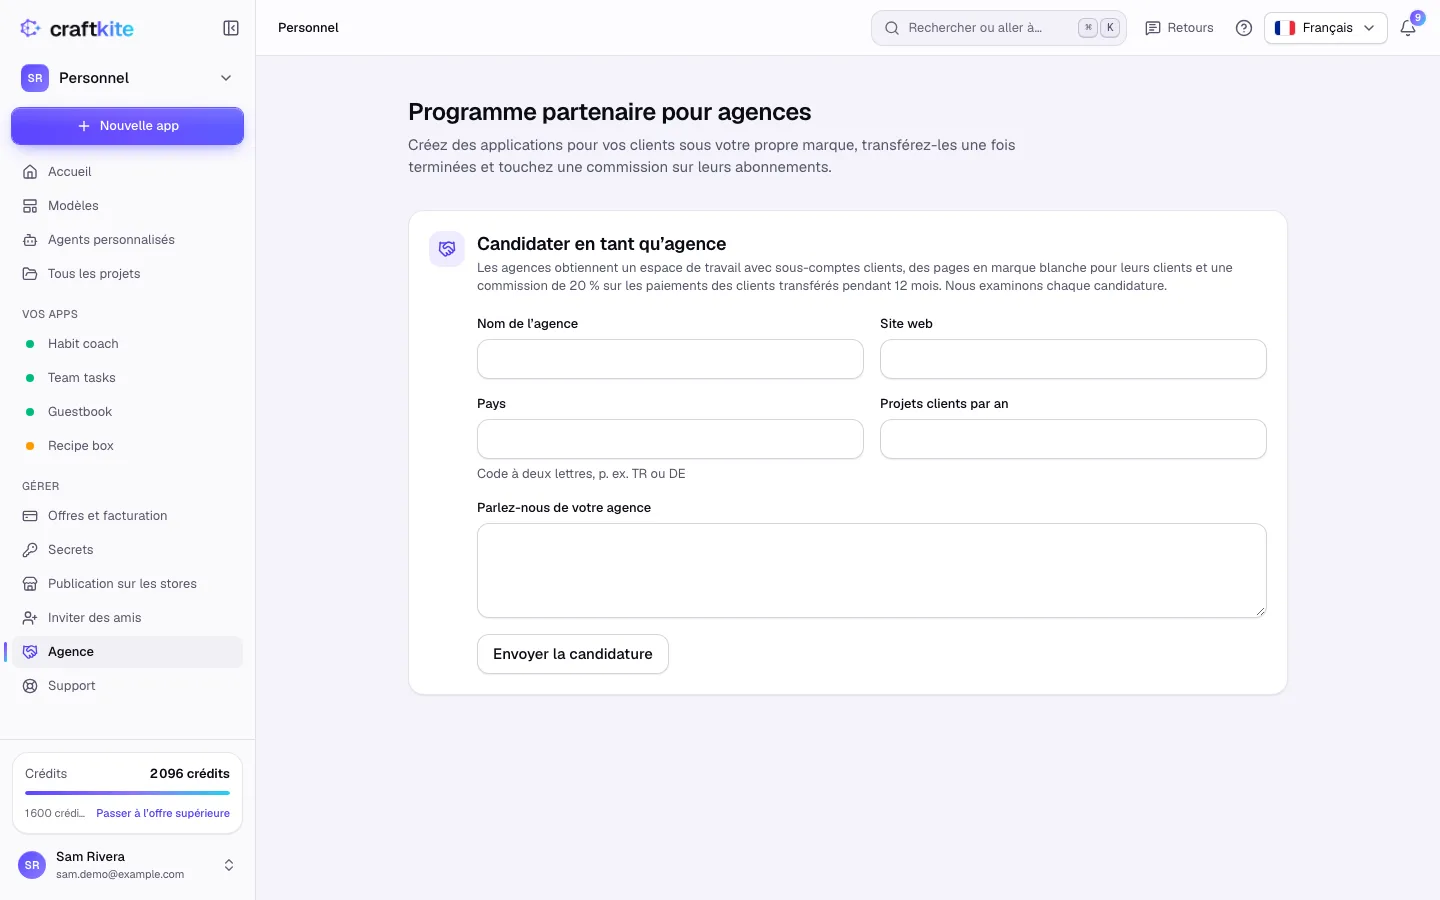Viewport: 1440px width, 900px height.
Task: Click the Offres et facturation card icon
Action: pos(30,516)
